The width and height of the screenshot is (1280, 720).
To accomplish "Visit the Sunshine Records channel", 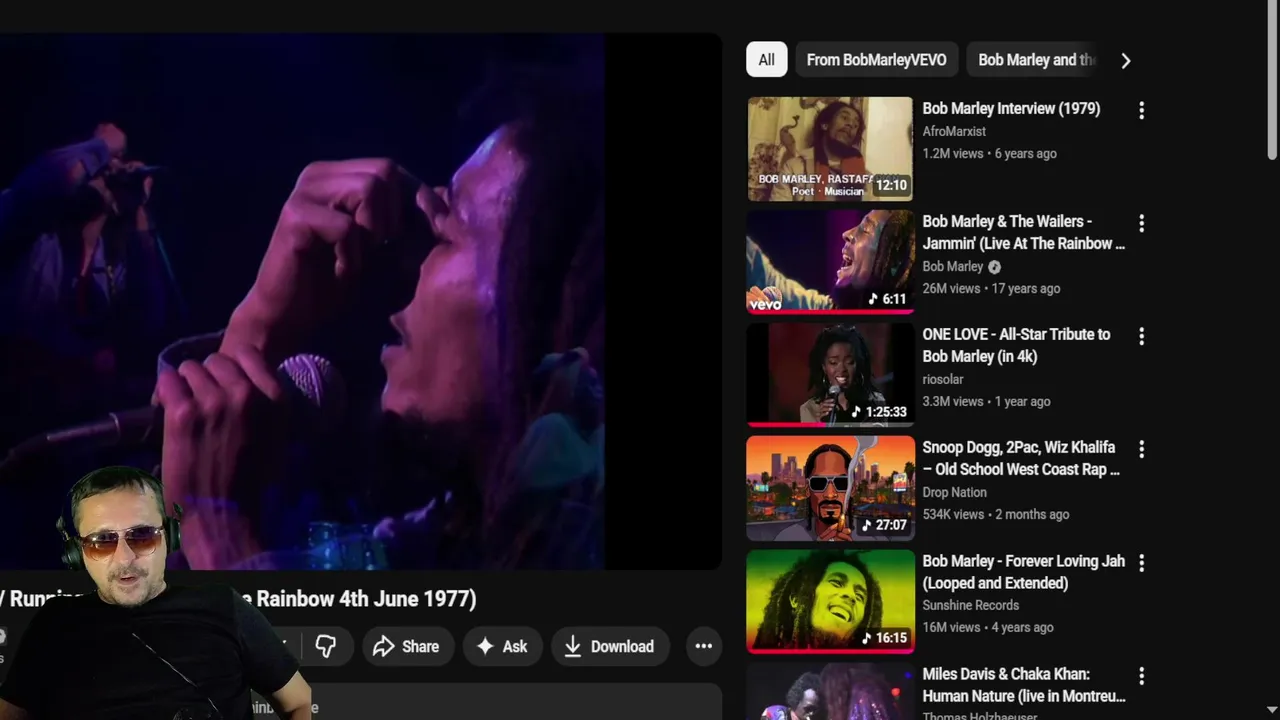I will [970, 605].
